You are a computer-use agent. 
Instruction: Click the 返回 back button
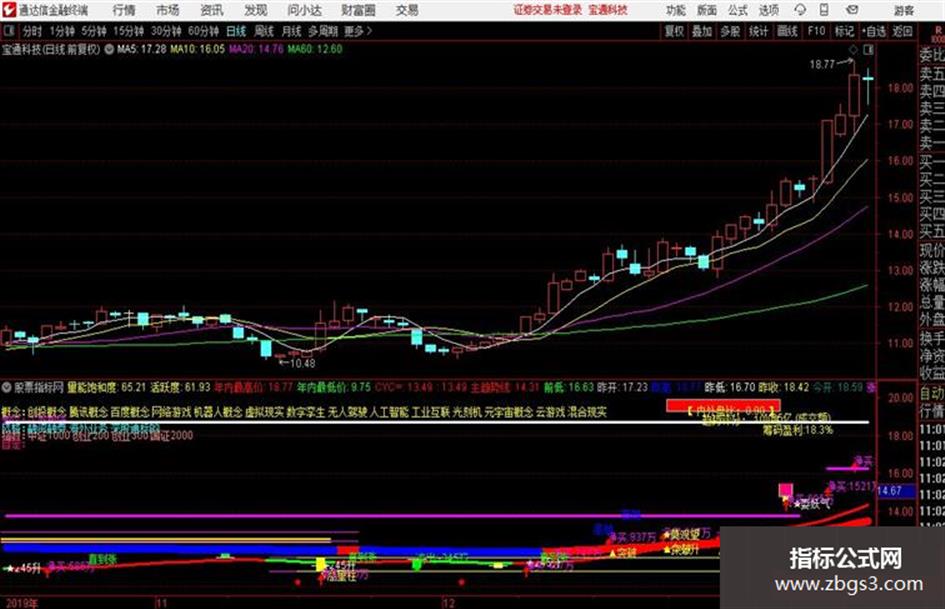click(902, 31)
